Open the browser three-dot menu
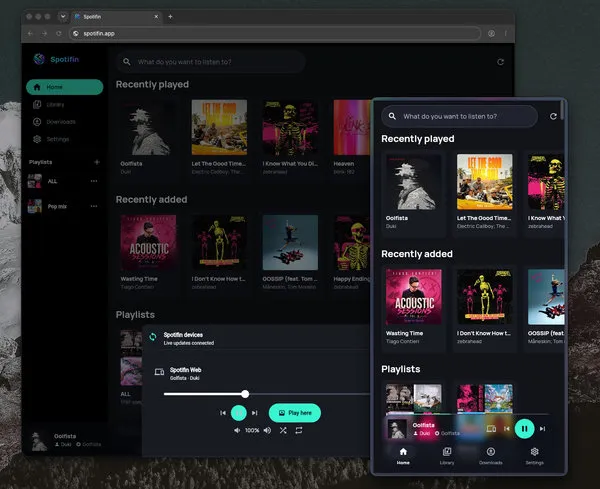Image resolution: width=600 pixels, height=489 pixels. [505, 34]
